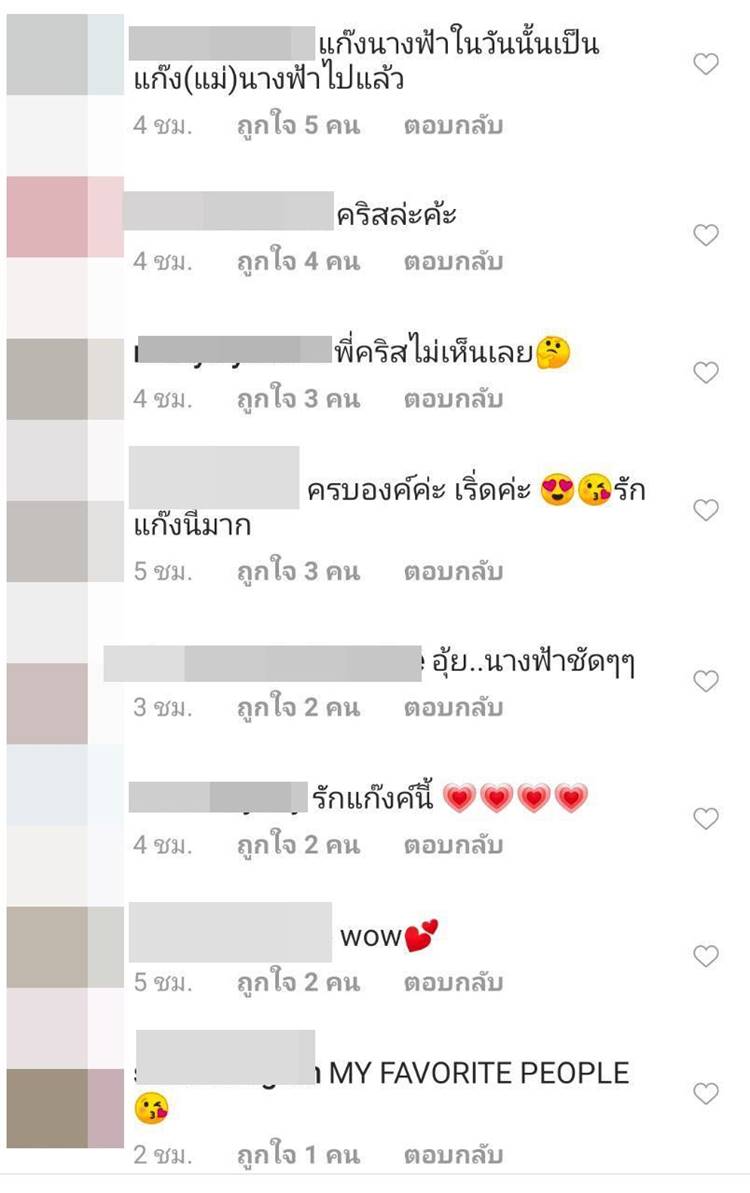Open avatar beside MY FAVORITE PEOPLE comment
750x1193 pixels.
tap(65, 1109)
